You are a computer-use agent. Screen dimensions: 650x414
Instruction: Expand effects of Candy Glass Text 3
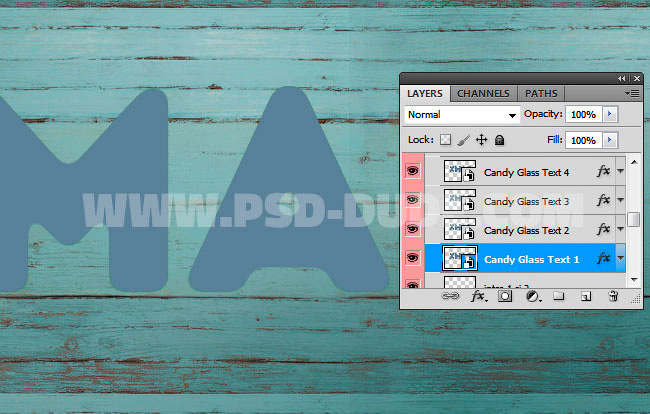(x=620, y=201)
